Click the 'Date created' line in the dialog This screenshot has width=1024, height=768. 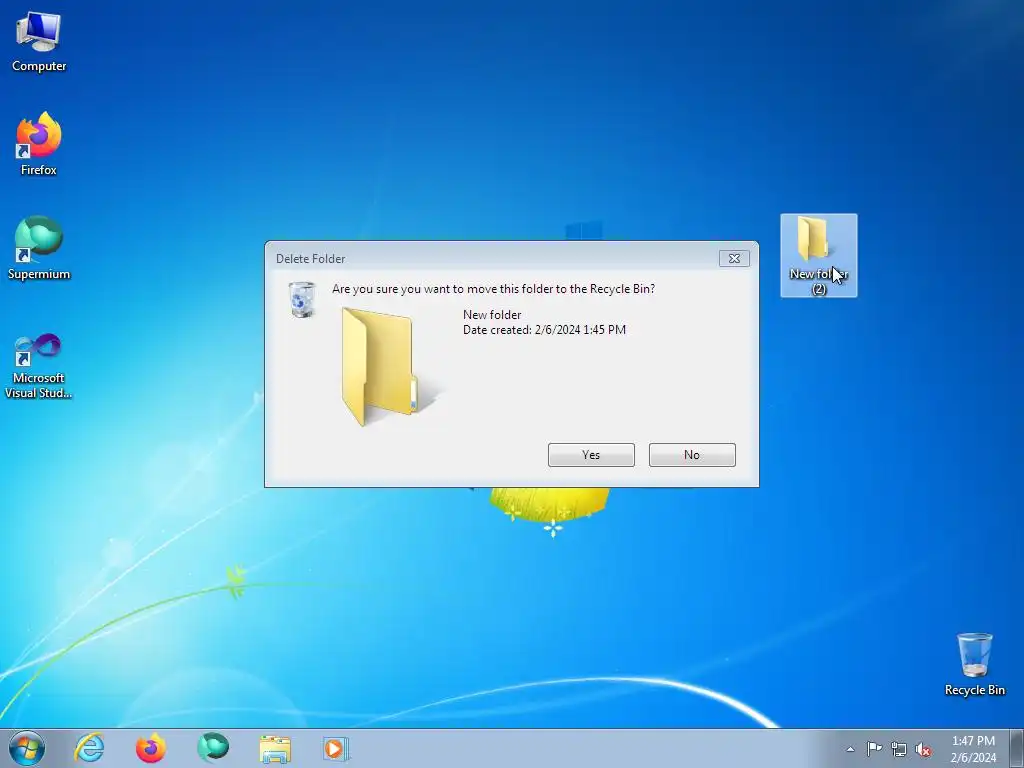pyautogui.click(x=545, y=330)
